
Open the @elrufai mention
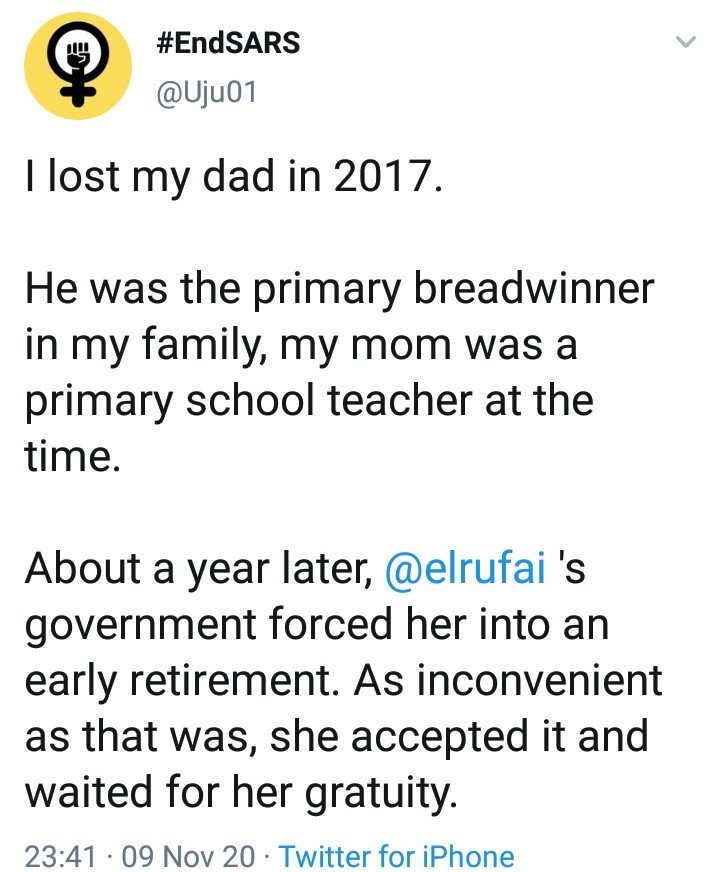tap(465, 568)
